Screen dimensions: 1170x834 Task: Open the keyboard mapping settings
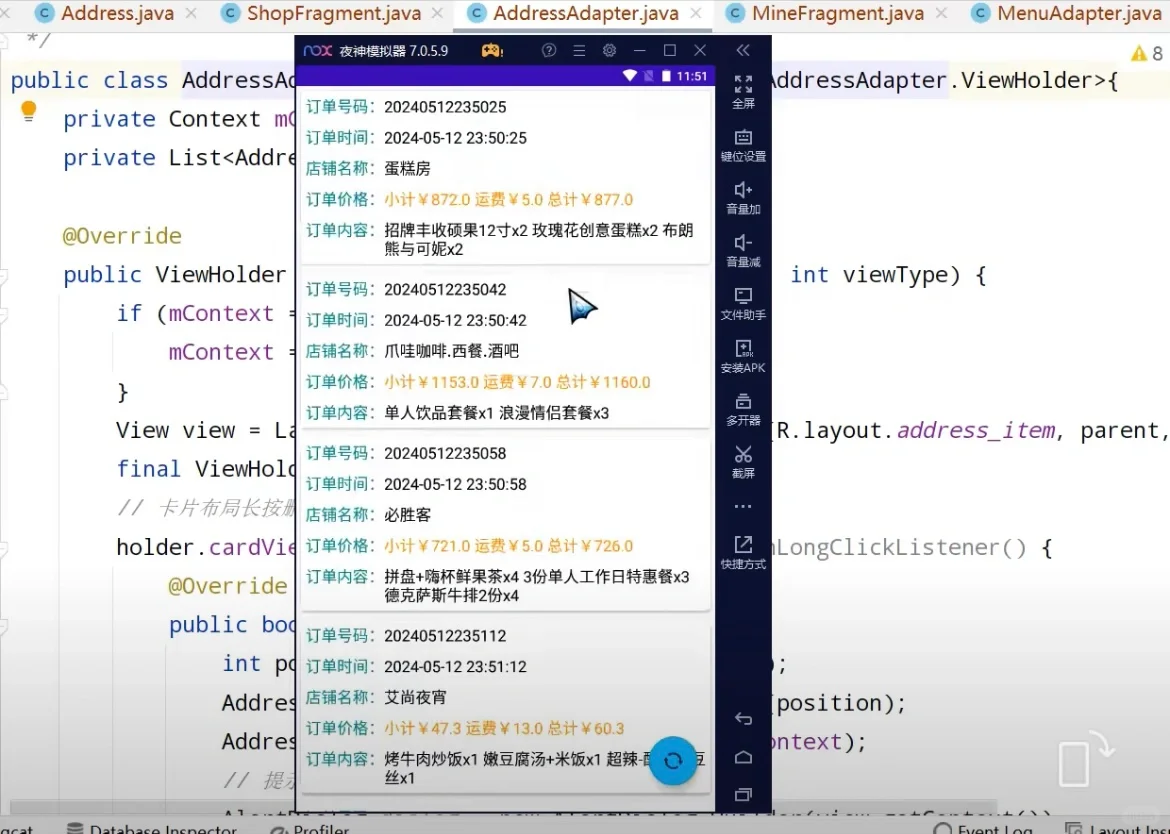pyautogui.click(x=743, y=145)
